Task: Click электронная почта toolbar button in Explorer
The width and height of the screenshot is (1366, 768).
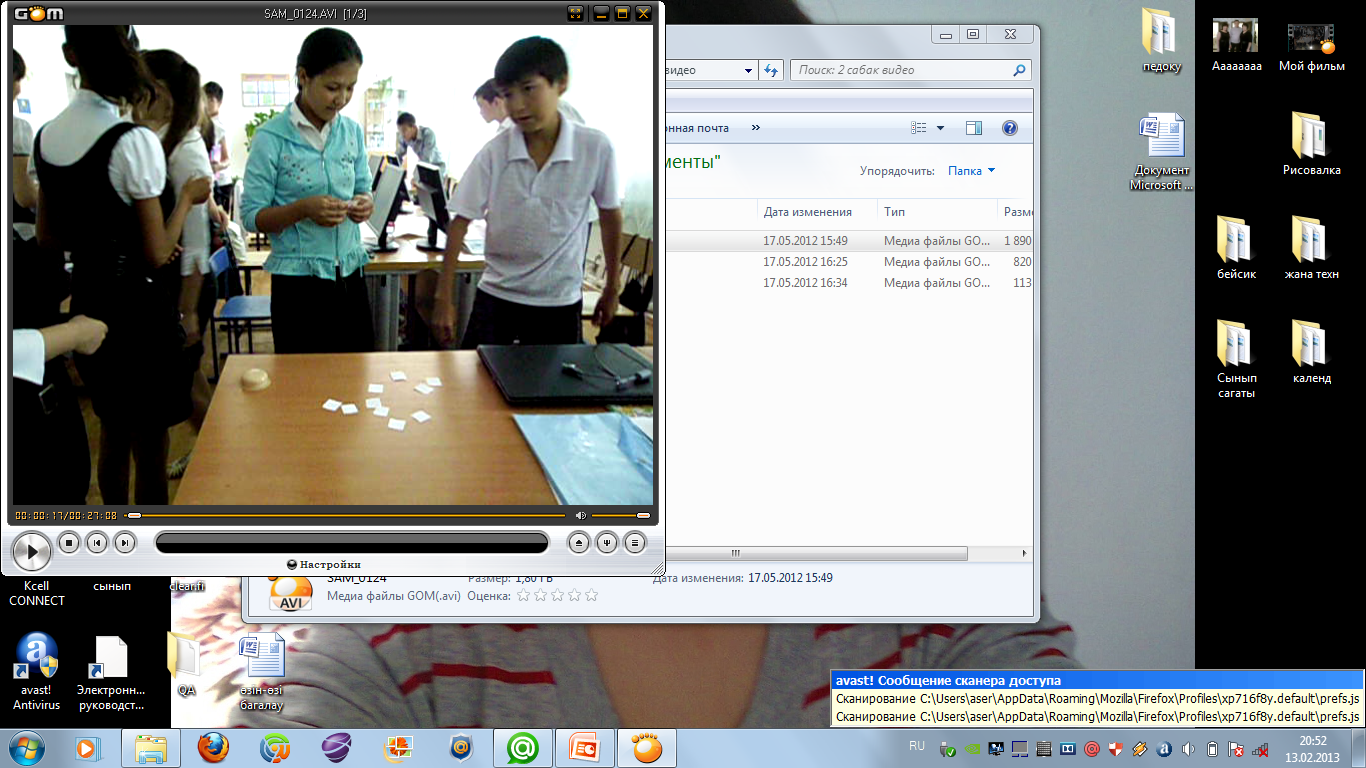Action: [x=698, y=128]
